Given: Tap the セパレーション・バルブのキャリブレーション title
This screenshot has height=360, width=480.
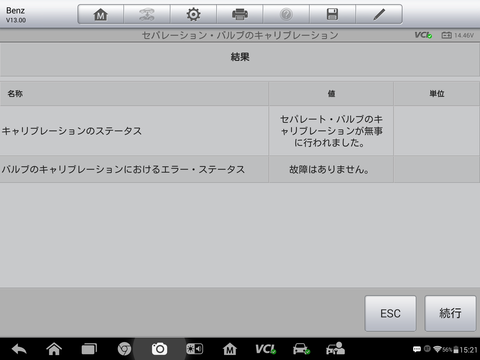Looking at the screenshot, I should pos(240,35).
